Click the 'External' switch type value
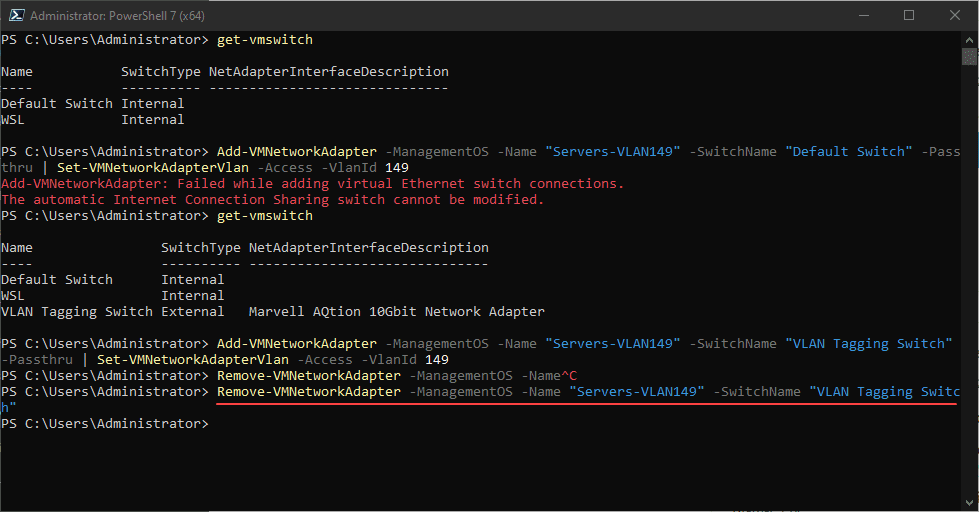The height and width of the screenshot is (512, 979). [193, 312]
